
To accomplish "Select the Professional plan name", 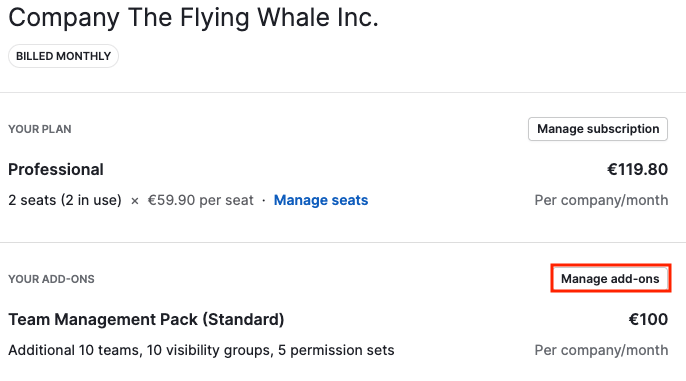I will tap(56, 169).
